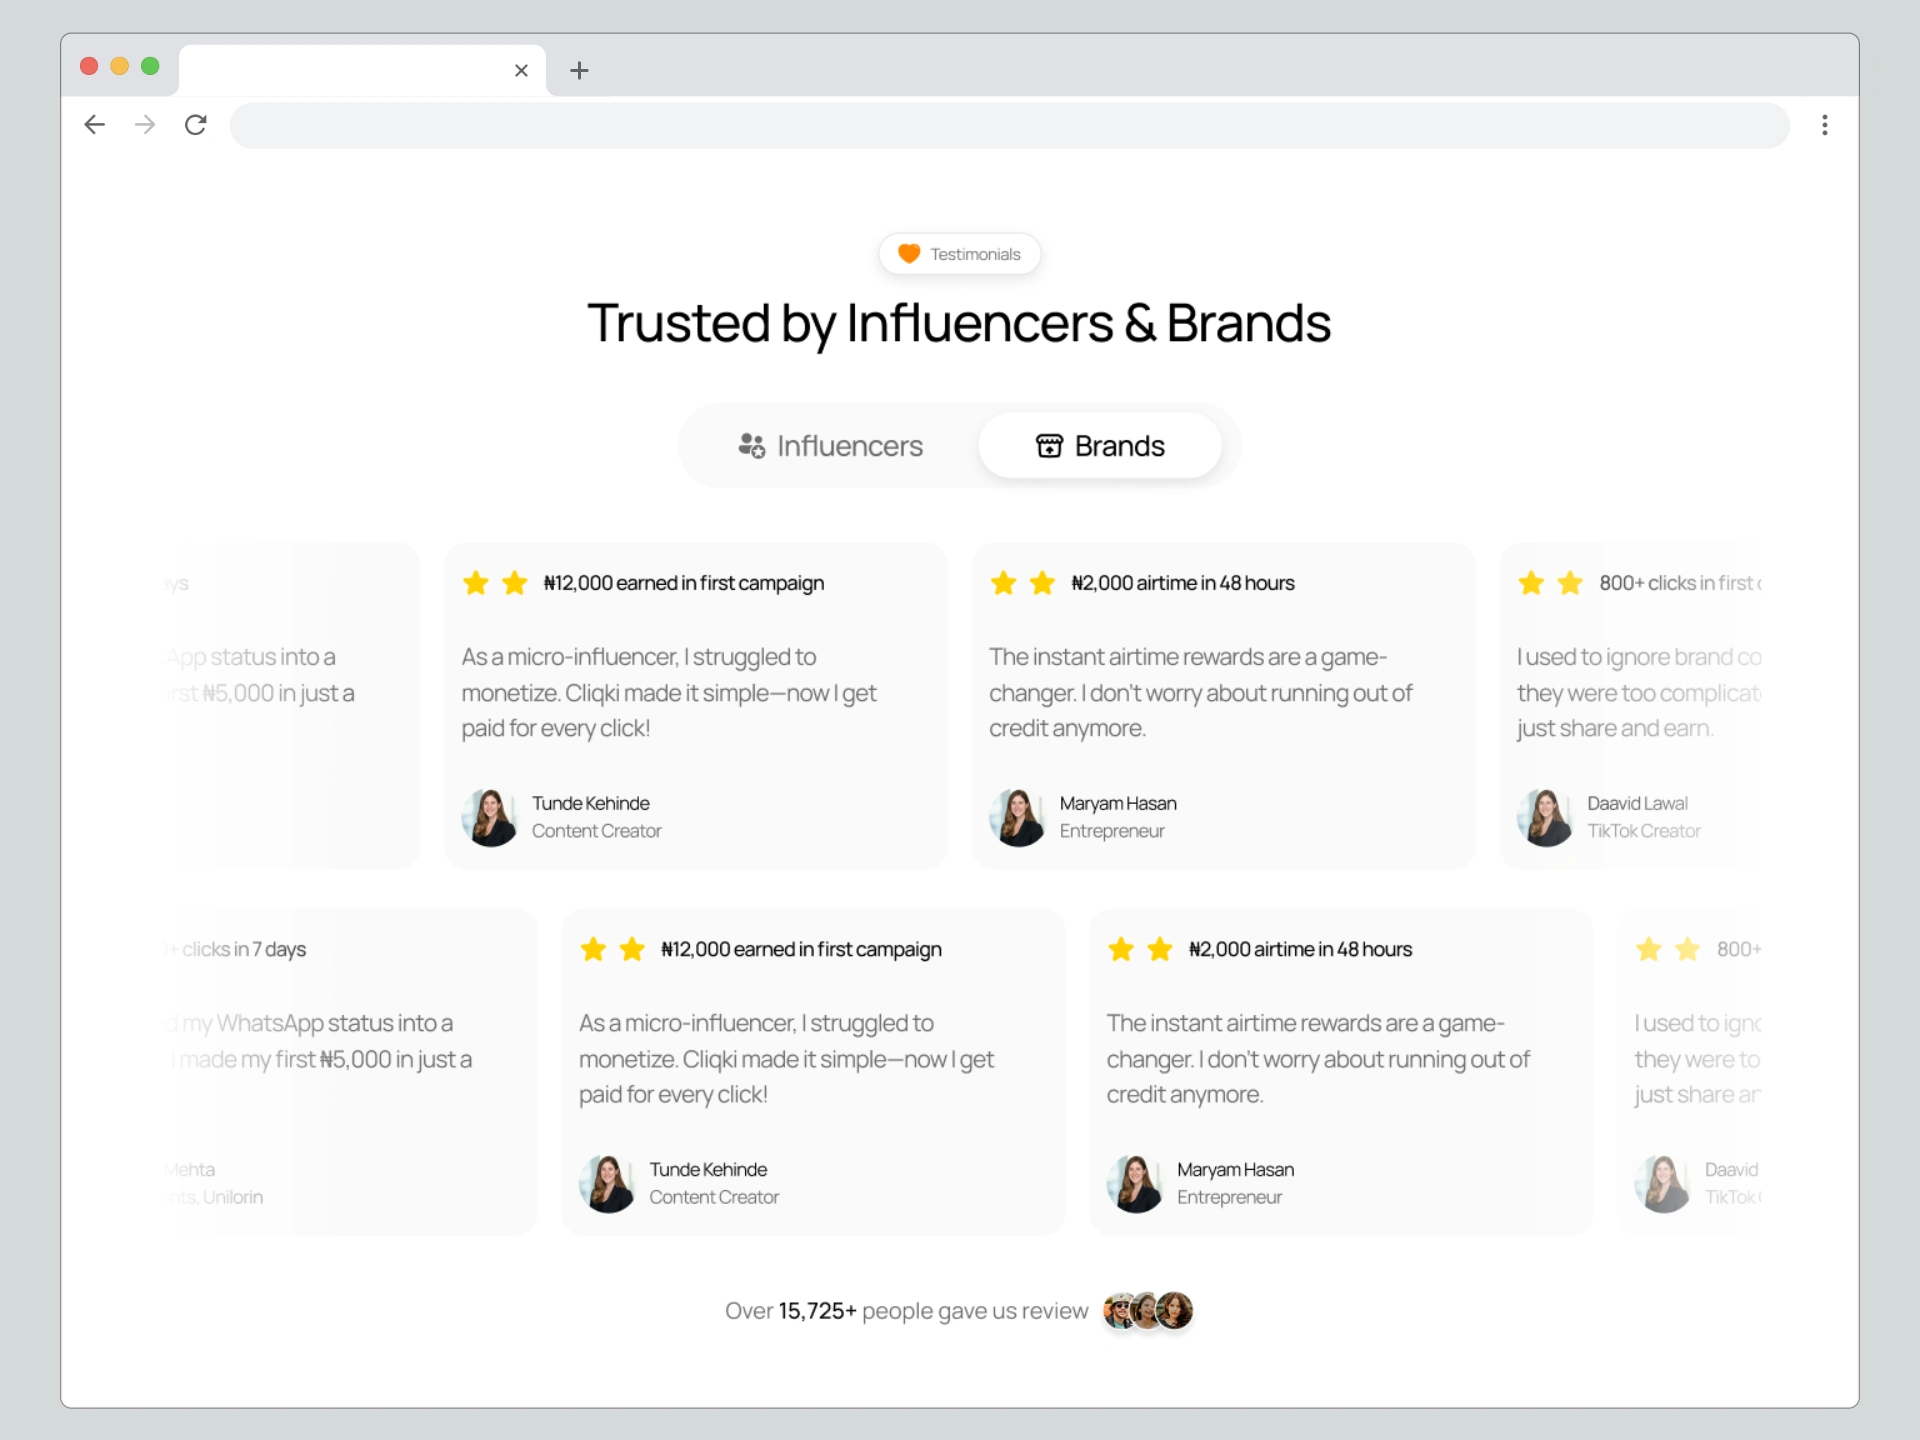Viewport: 1920px width, 1440px height.
Task: Reload the page with refresh icon
Action: coord(196,125)
